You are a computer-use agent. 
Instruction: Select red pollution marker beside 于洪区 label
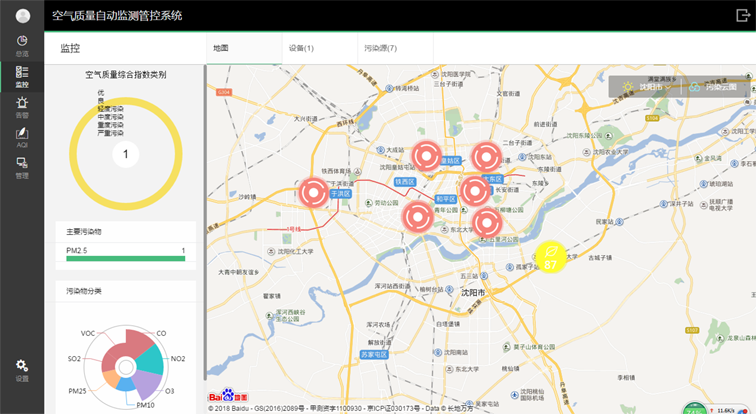coord(314,193)
